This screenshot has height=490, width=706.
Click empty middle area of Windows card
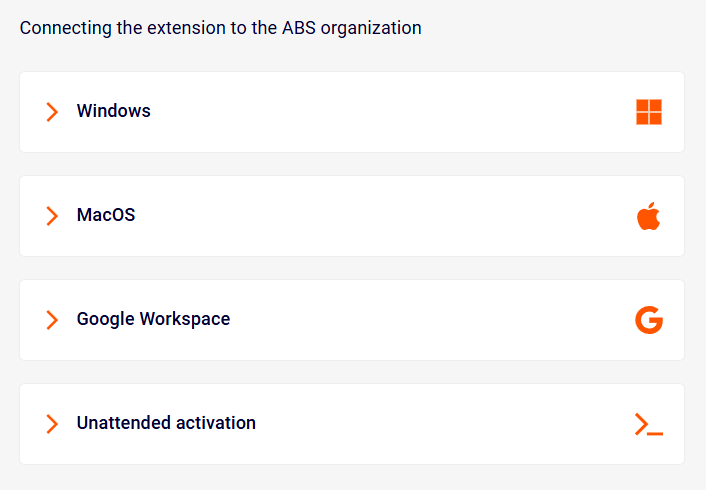(x=400, y=112)
